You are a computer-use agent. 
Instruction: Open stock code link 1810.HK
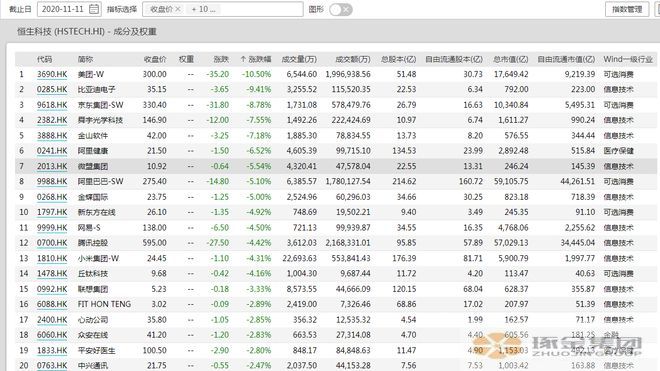point(52,259)
